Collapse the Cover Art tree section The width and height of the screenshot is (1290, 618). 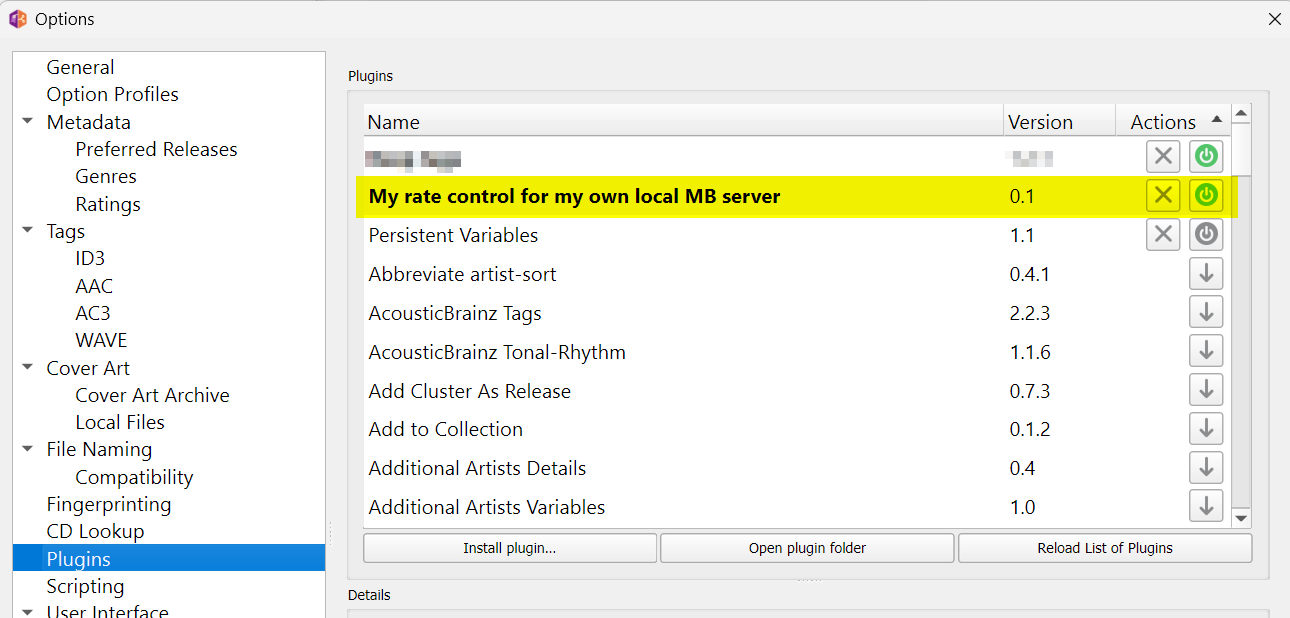(27, 368)
